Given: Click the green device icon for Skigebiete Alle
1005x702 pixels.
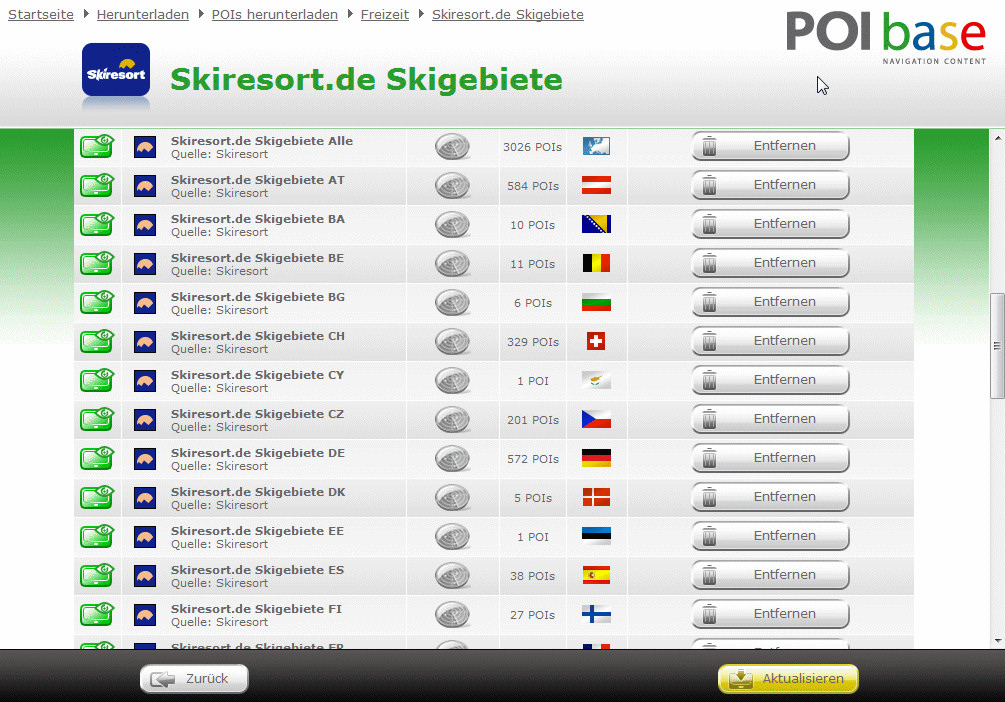Looking at the screenshot, I should (x=97, y=147).
